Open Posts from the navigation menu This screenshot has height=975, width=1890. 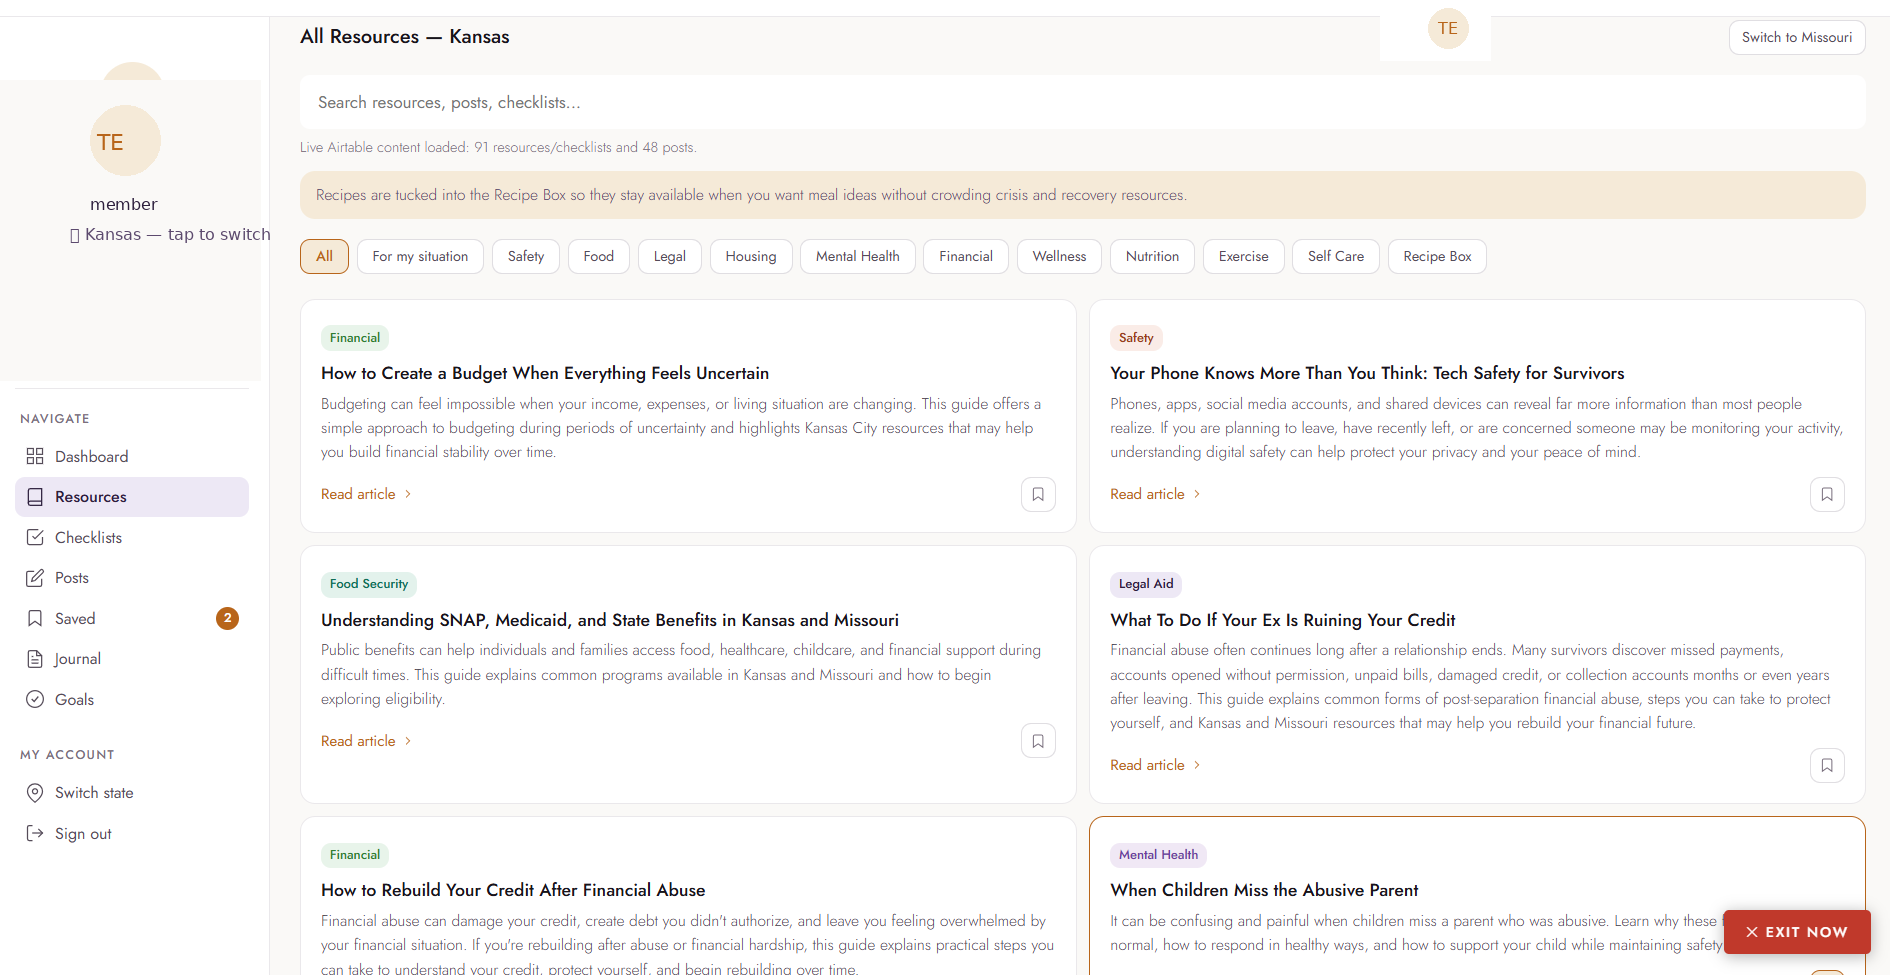132,578
